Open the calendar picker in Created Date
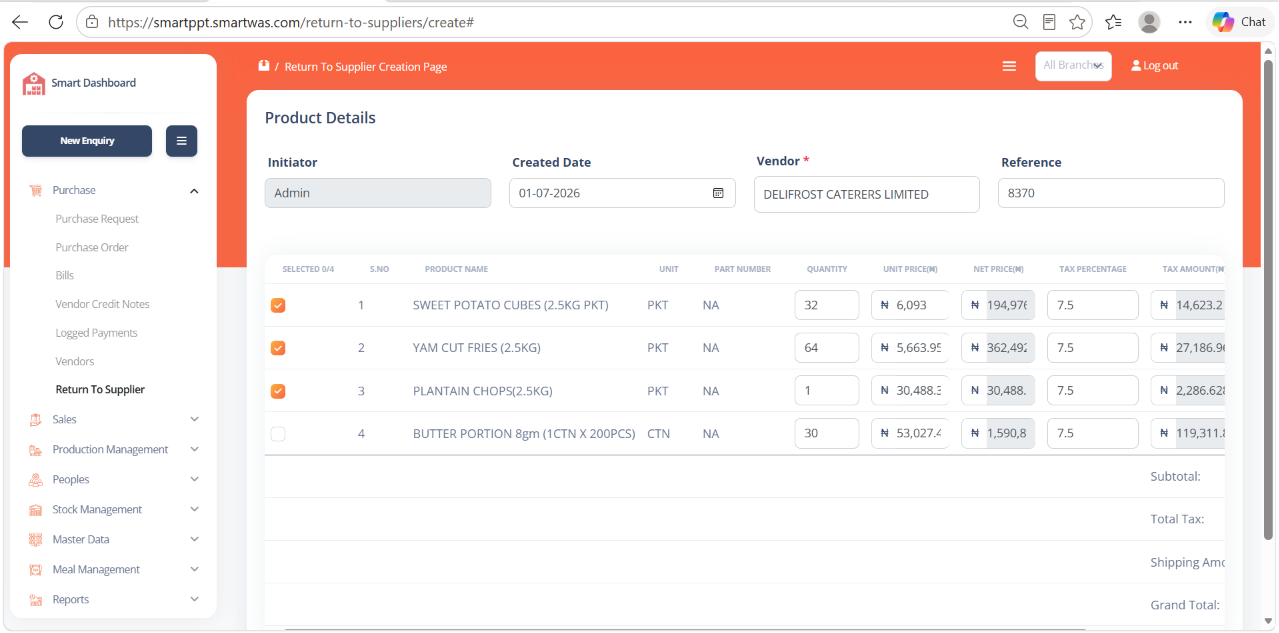1279x633 pixels. 718,193
